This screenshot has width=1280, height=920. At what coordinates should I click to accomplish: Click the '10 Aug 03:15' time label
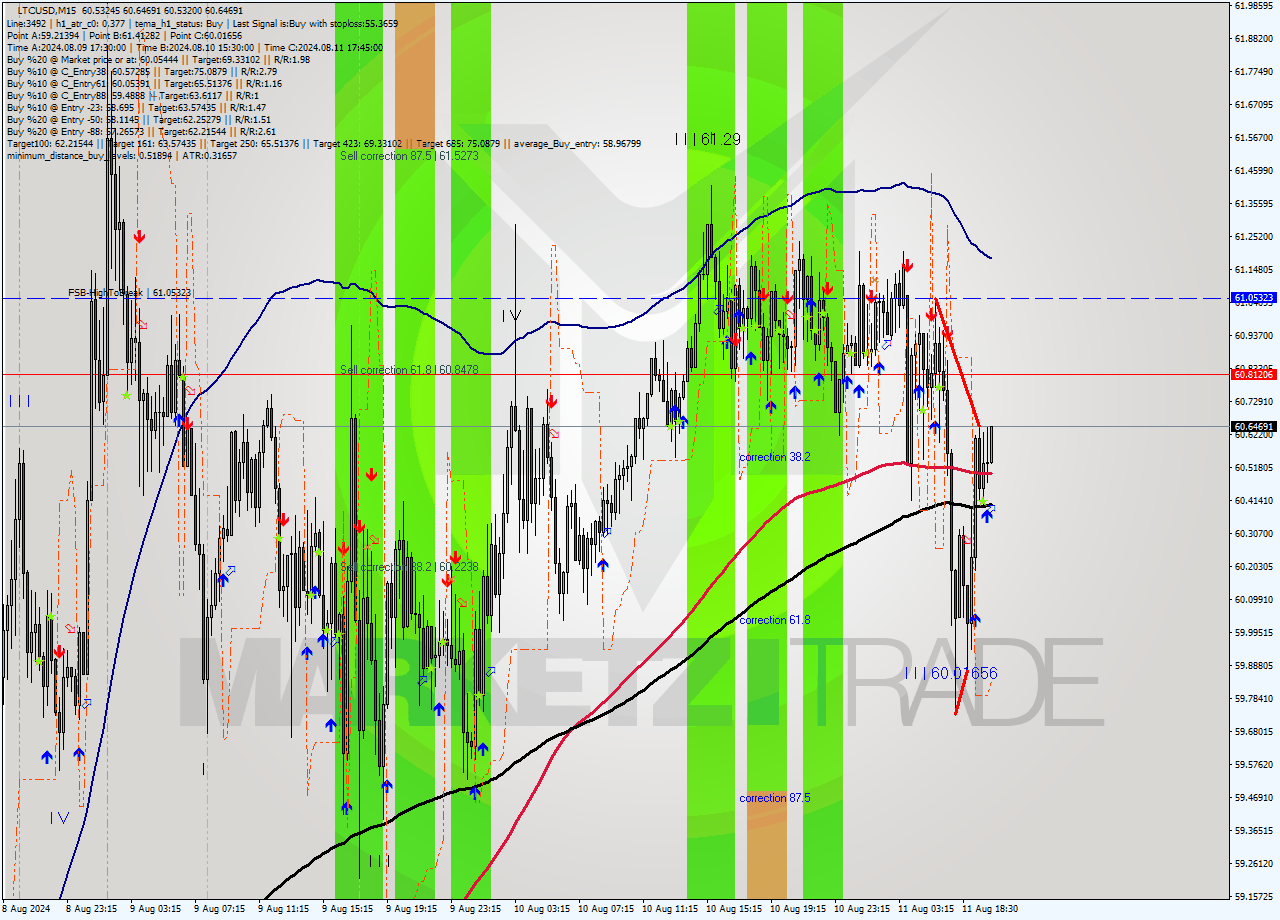[542, 909]
